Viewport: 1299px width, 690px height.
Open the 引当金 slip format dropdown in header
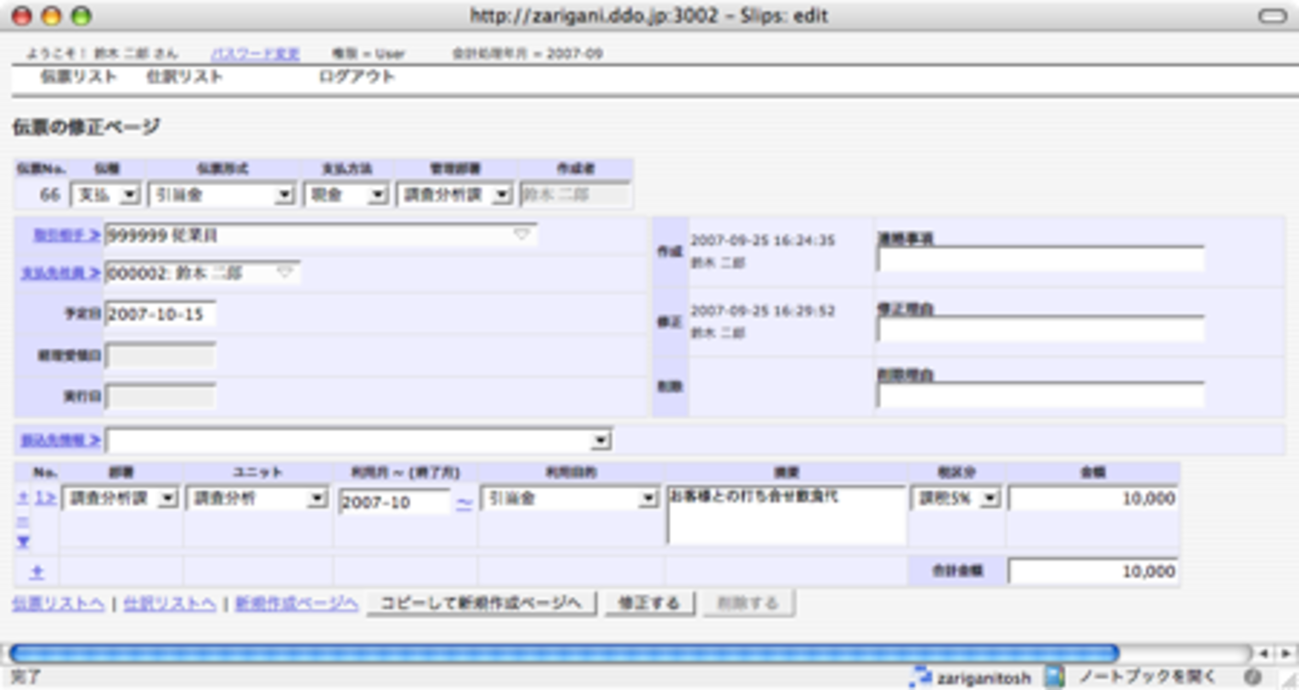click(222, 195)
